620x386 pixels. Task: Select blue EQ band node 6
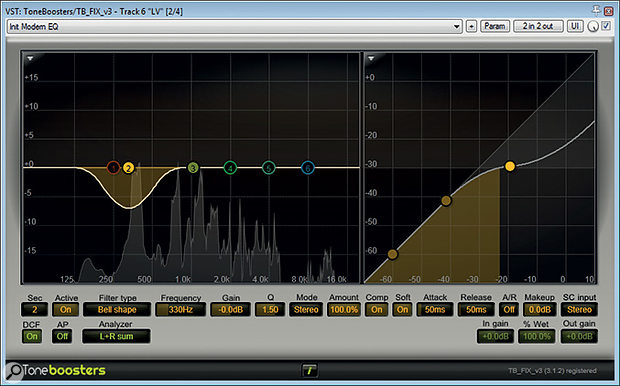pyautogui.click(x=308, y=168)
